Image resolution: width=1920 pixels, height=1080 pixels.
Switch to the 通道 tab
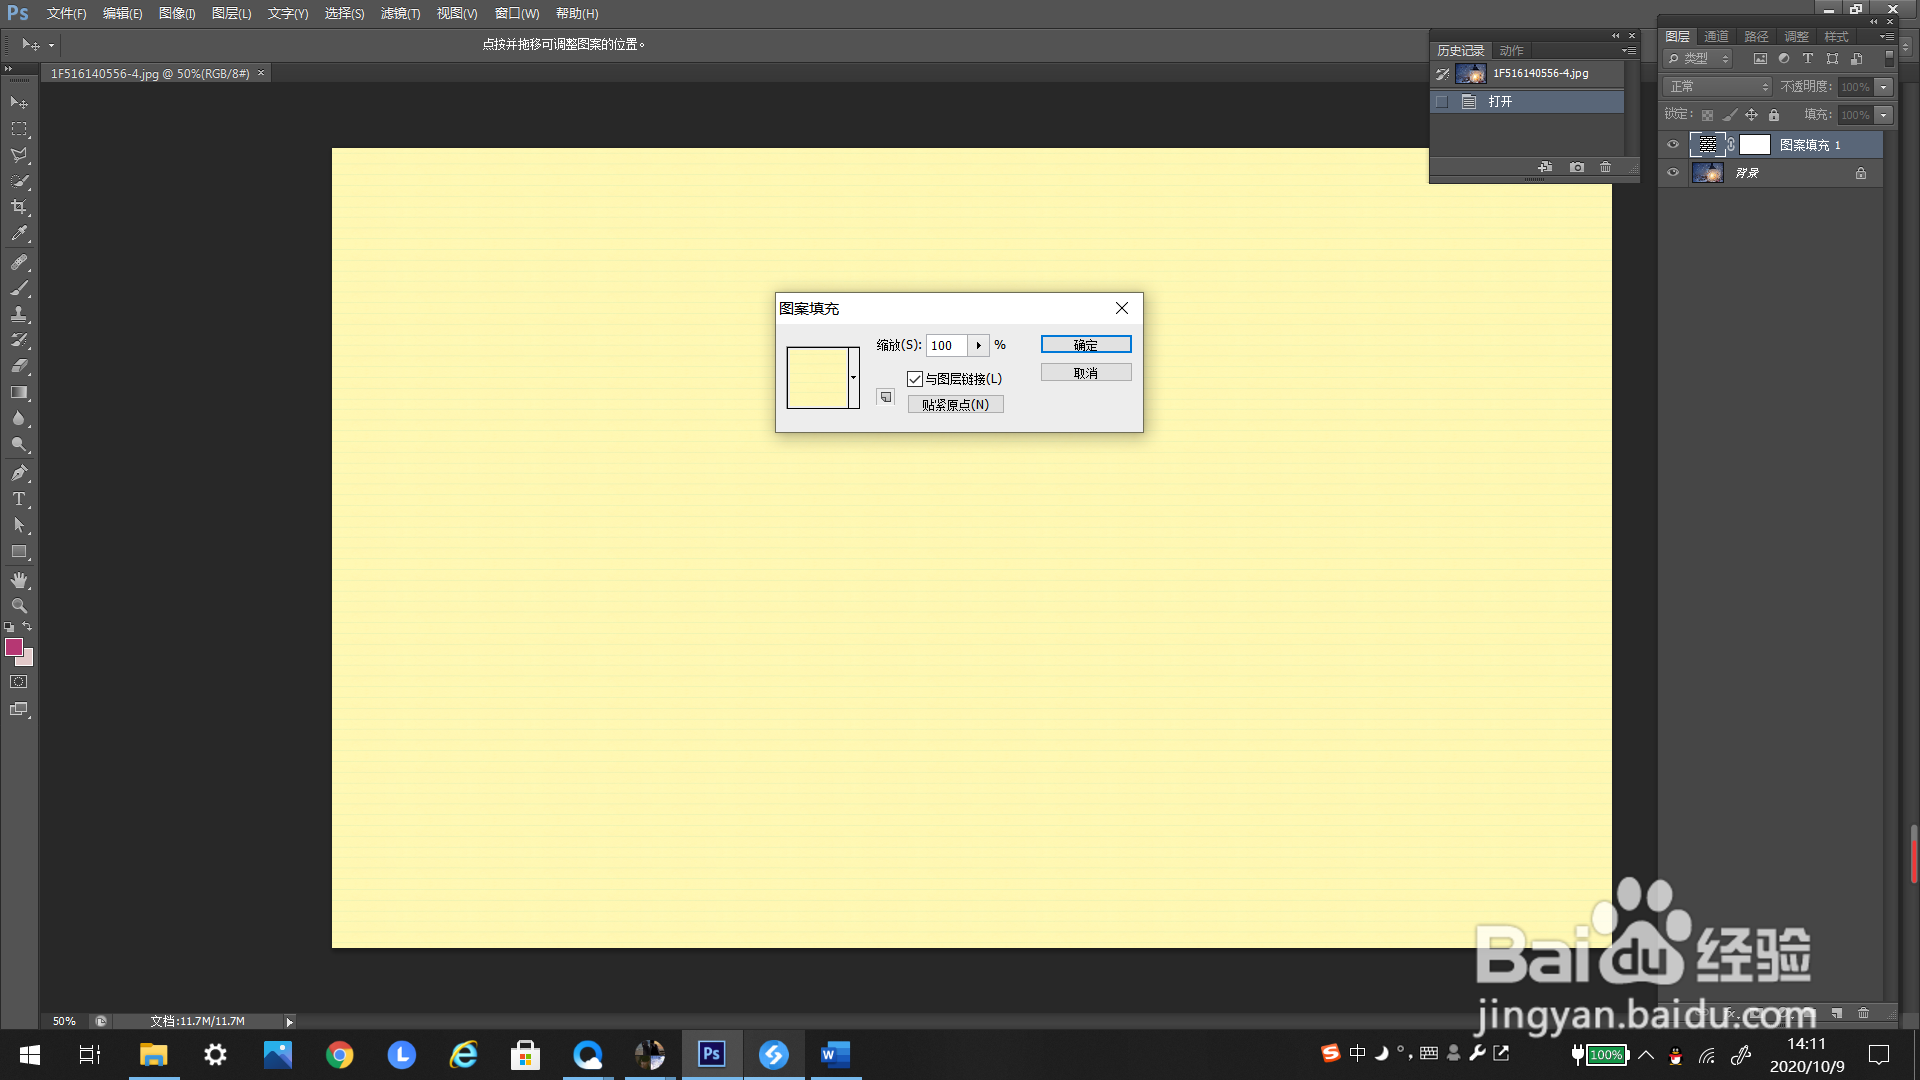click(1716, 36)
